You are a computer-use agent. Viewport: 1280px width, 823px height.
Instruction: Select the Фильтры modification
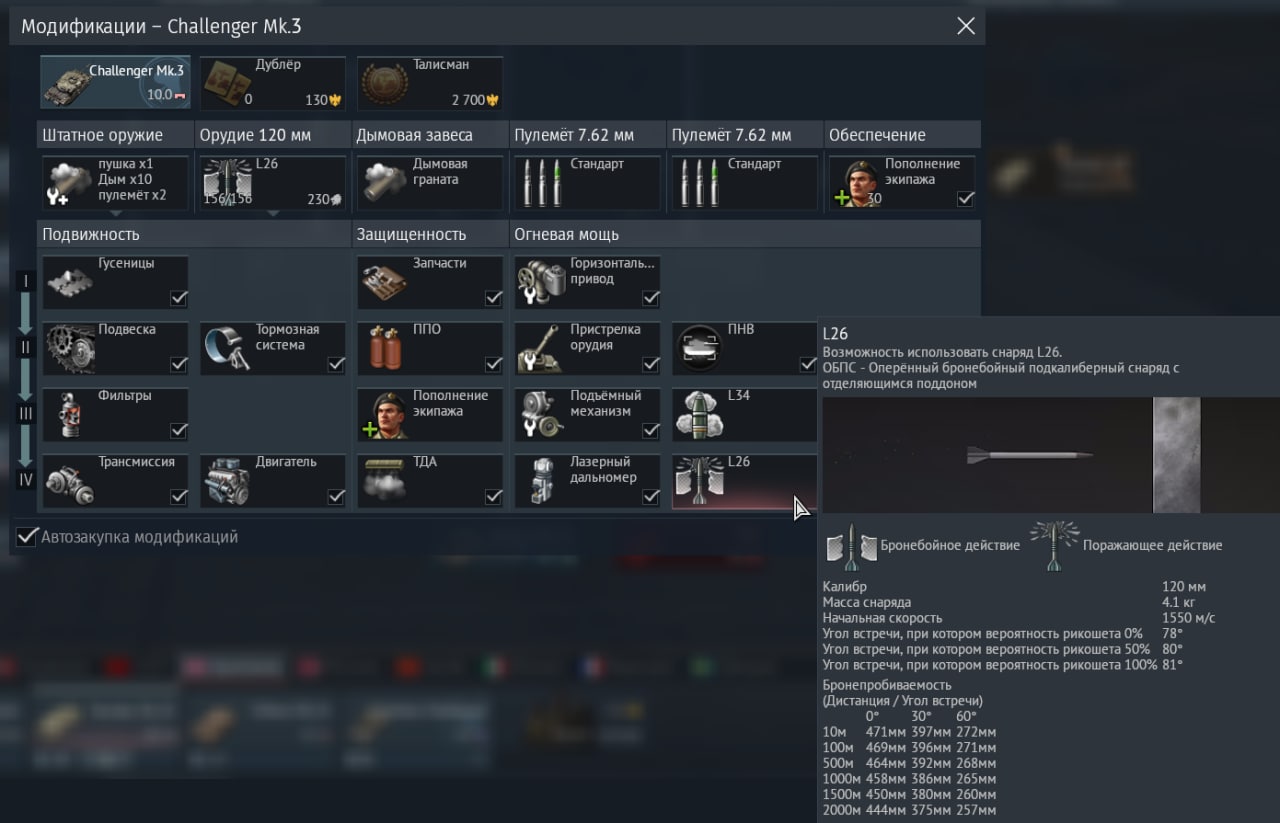coord(114,414)
